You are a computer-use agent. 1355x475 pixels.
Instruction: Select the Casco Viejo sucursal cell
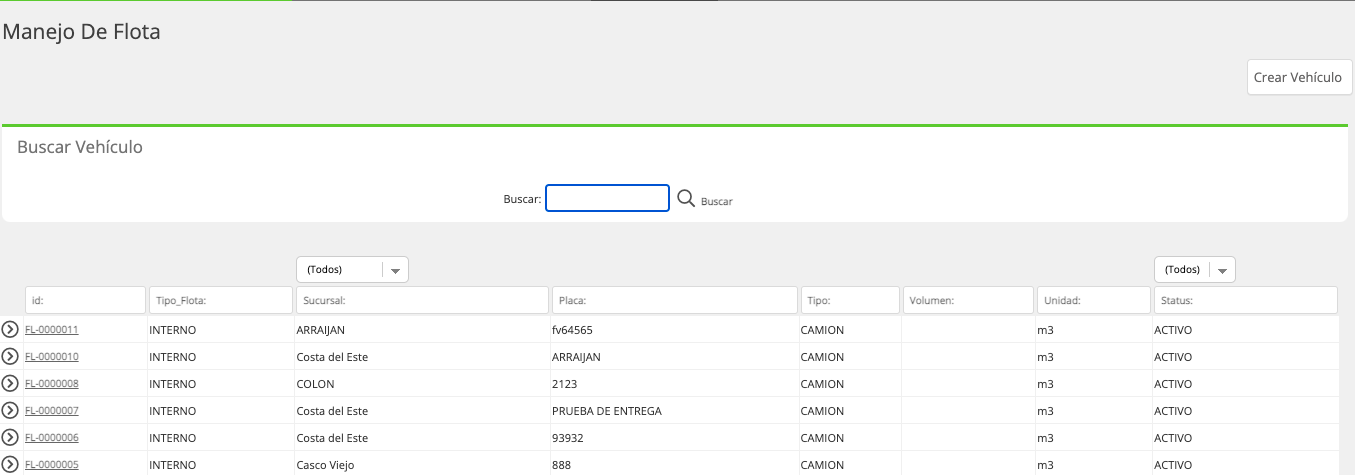click(325, 464)
